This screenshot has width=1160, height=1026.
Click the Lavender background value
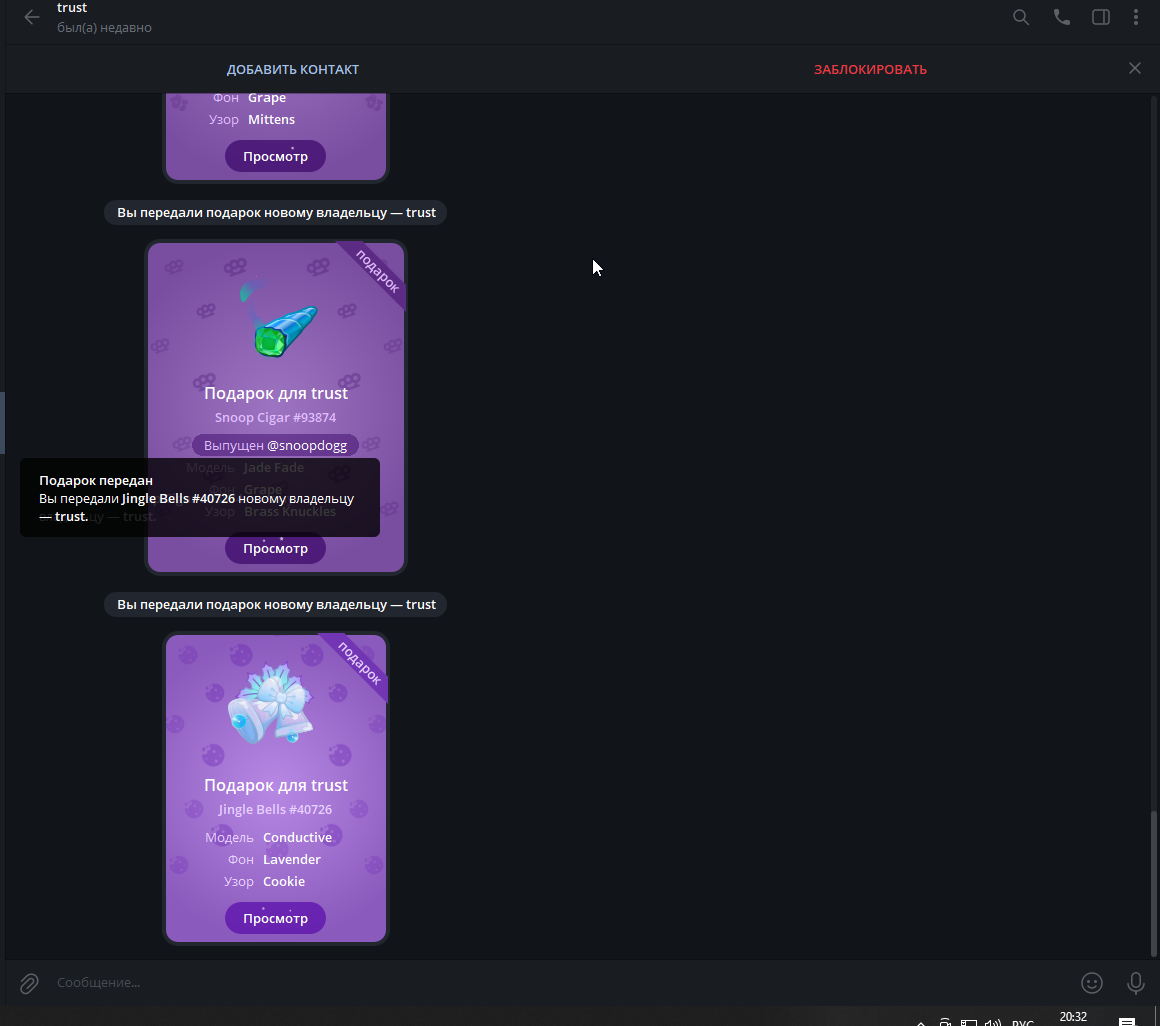(291, 860)
